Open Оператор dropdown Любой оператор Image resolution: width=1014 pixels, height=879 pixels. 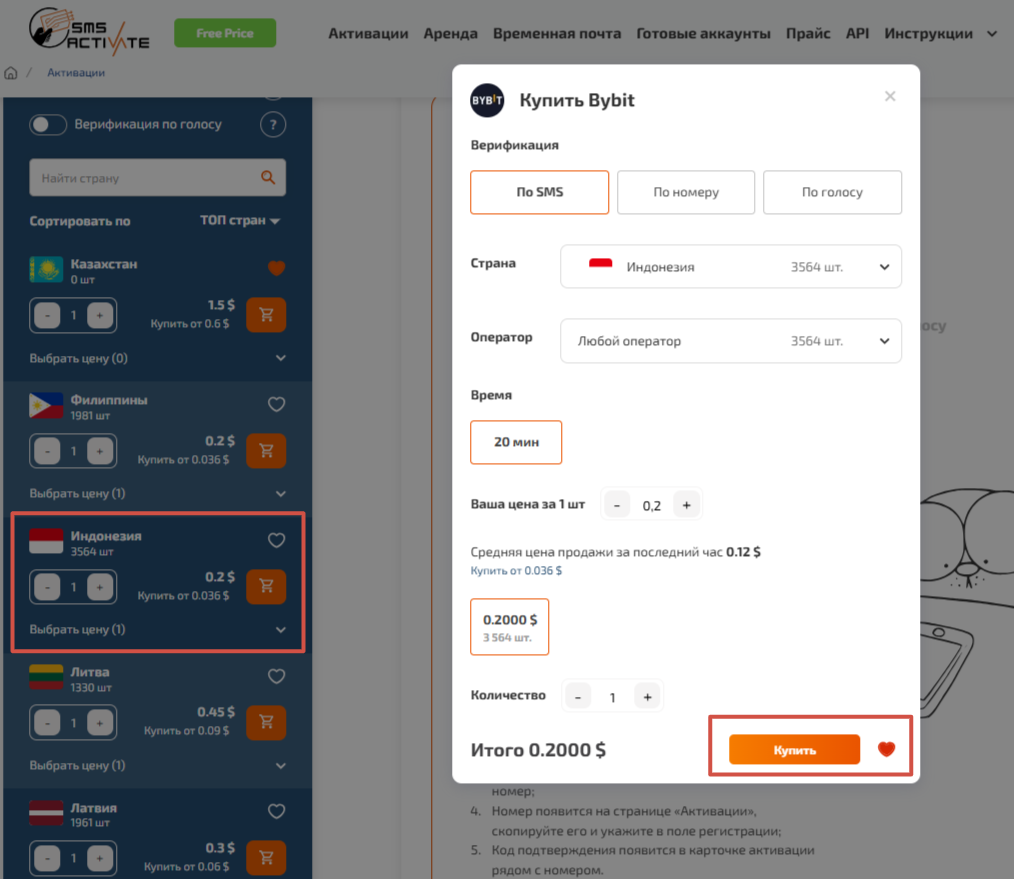click(x=731, y=341)
